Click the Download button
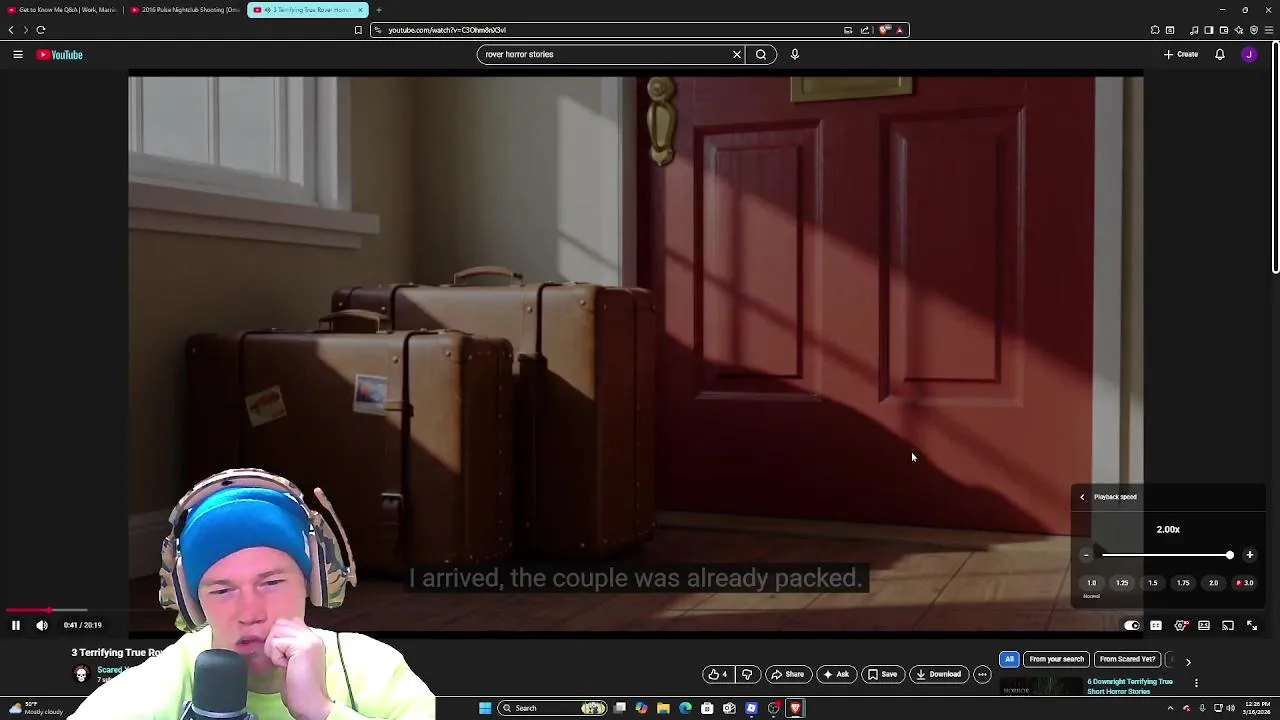This screenshot has height=720, width=1280. point(938,674)
